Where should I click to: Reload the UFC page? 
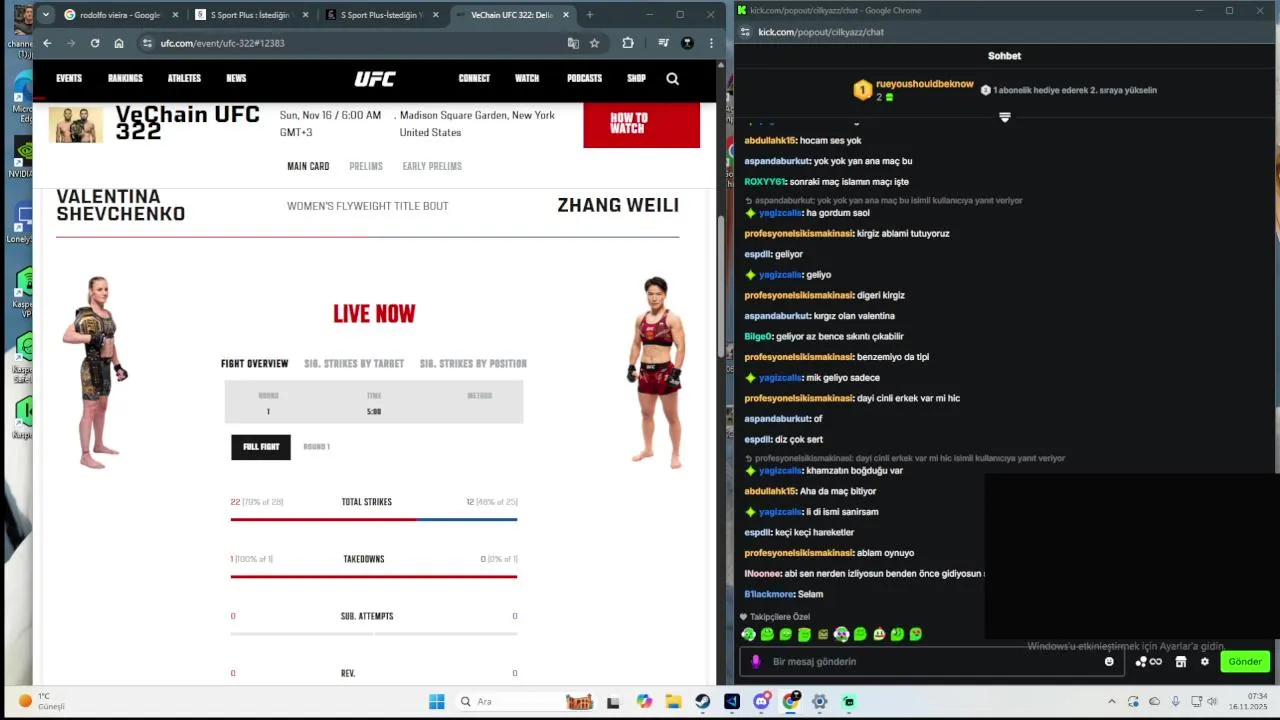[95, 43]
